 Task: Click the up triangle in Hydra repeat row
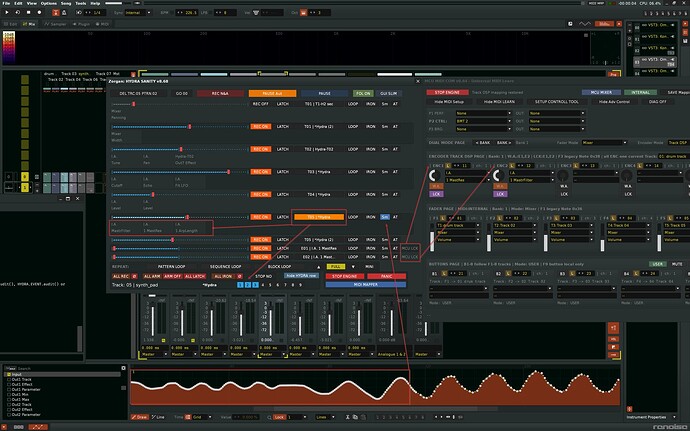point(319,267)
